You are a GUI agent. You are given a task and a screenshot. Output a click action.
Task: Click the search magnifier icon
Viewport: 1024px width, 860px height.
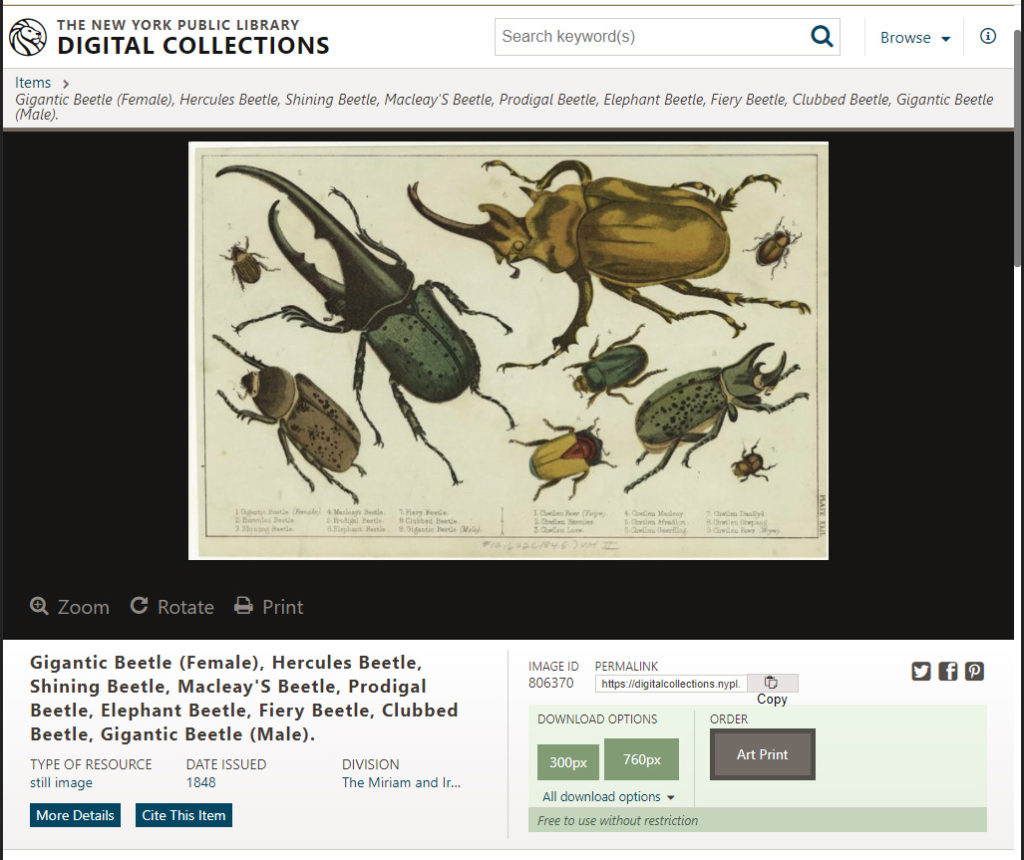point(822,37)
